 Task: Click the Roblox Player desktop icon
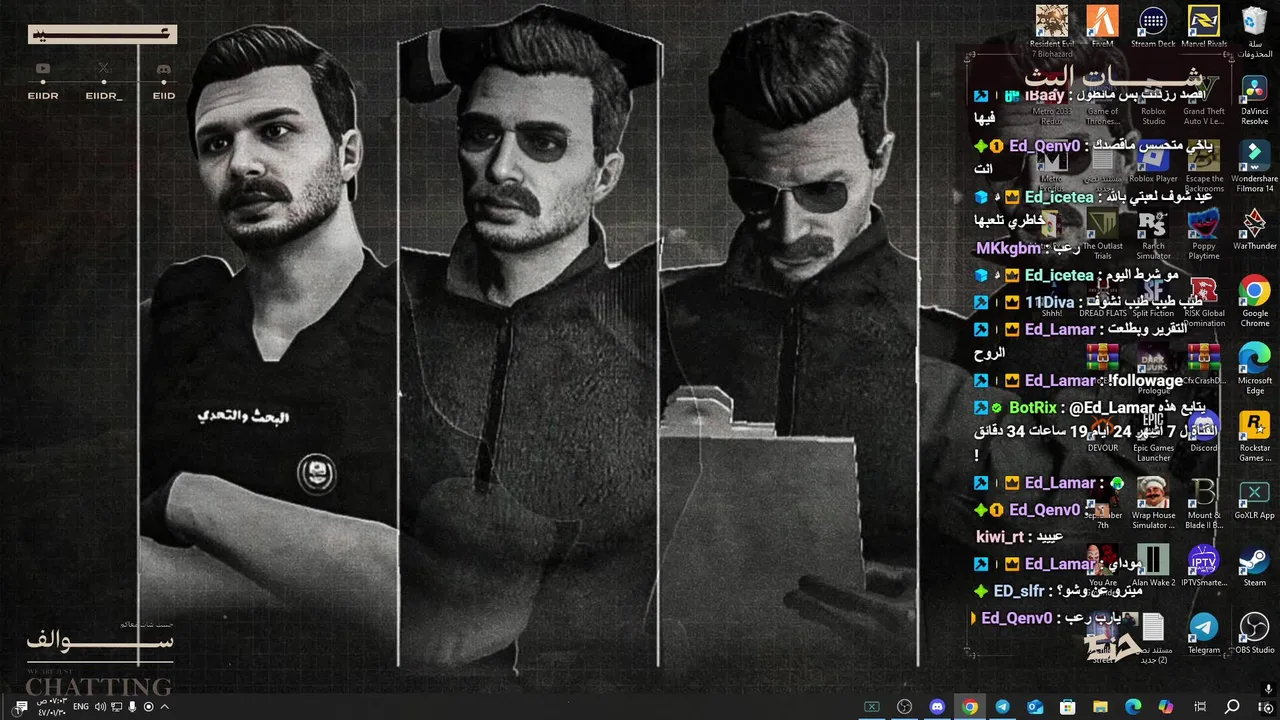[x=1153, y=162]
